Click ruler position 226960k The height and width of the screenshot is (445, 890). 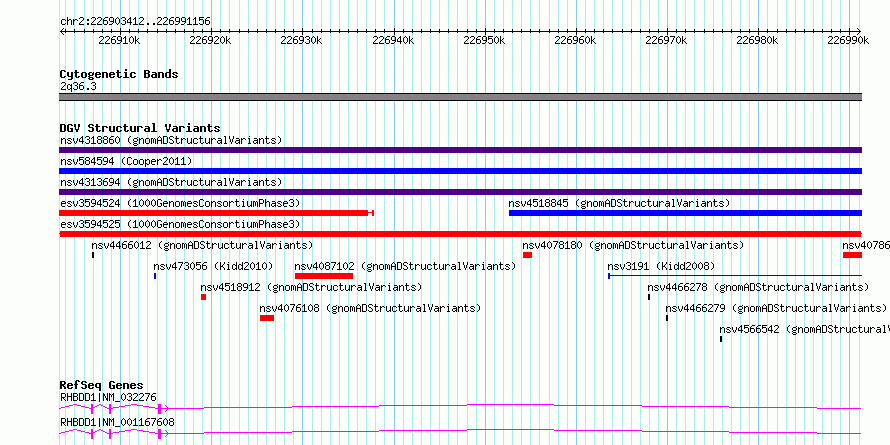[575, 40]
